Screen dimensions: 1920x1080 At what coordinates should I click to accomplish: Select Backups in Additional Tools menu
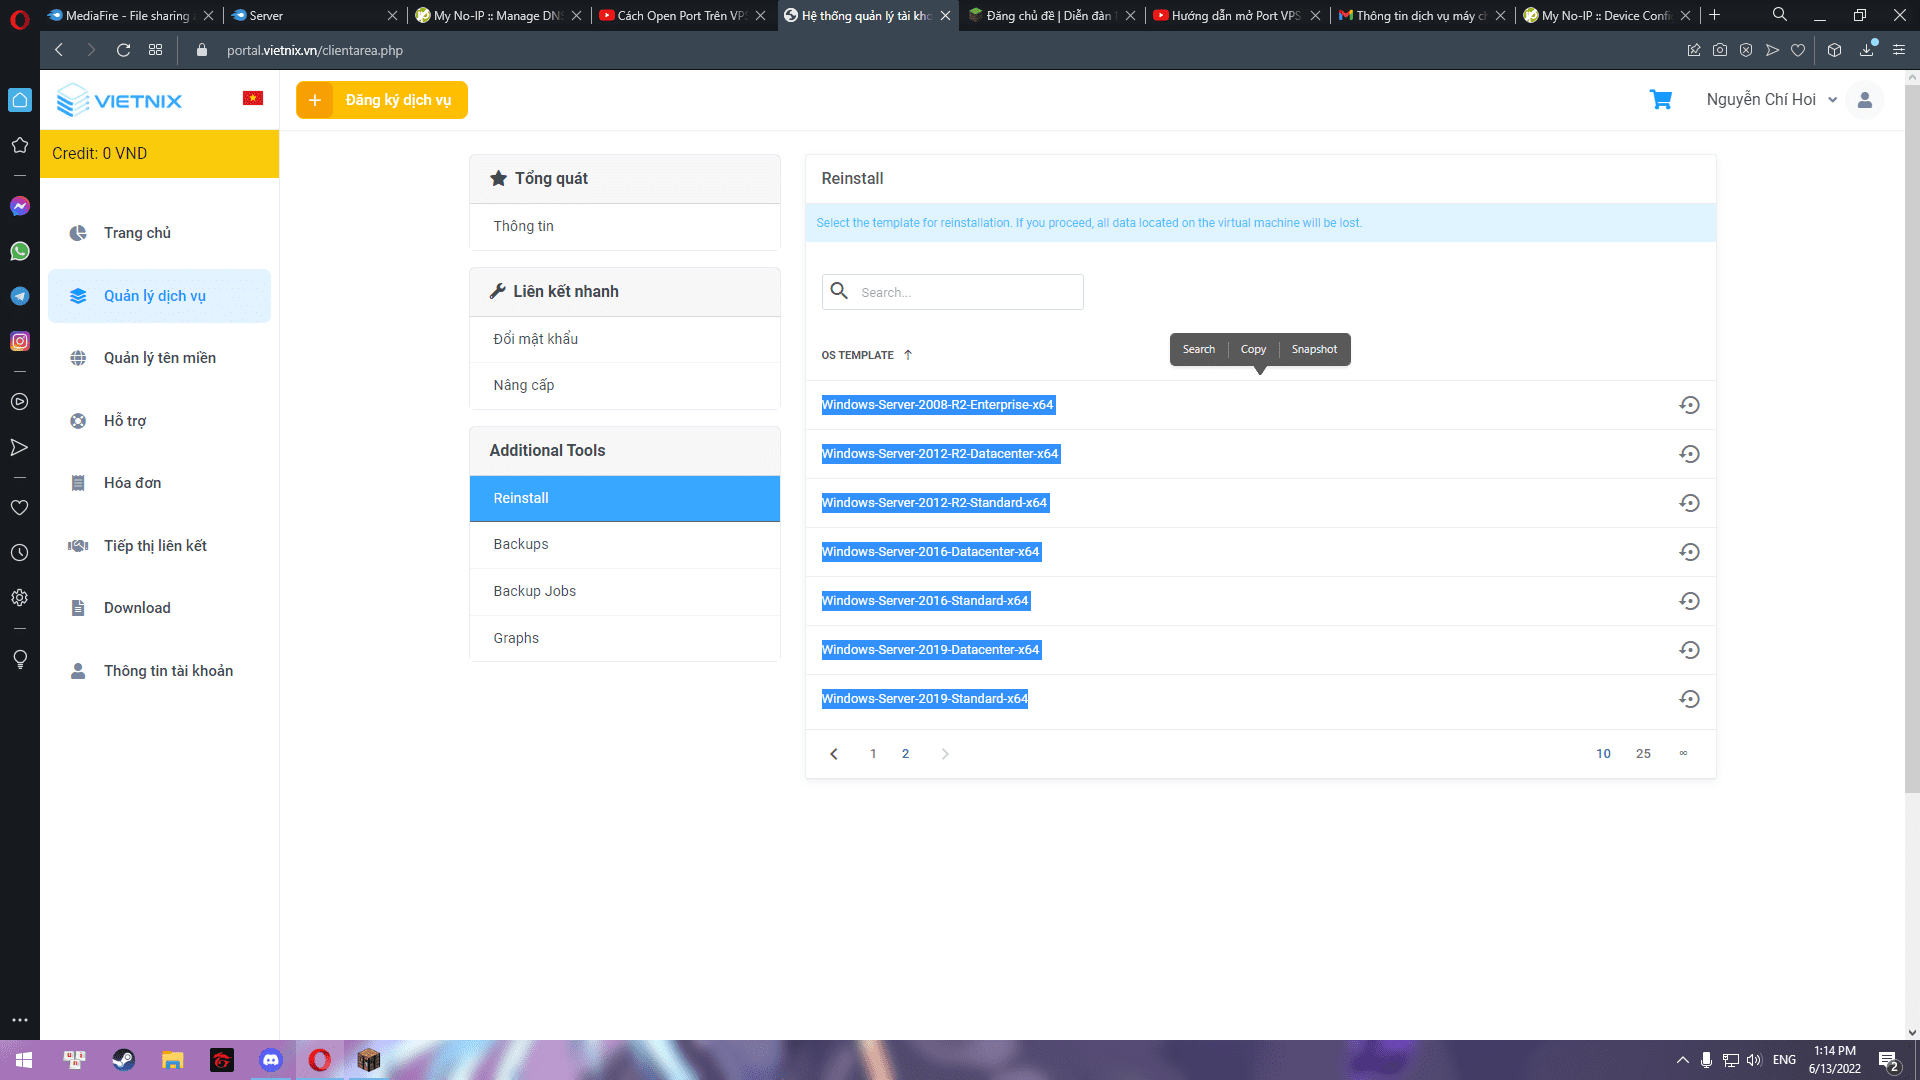click(521, 544)
